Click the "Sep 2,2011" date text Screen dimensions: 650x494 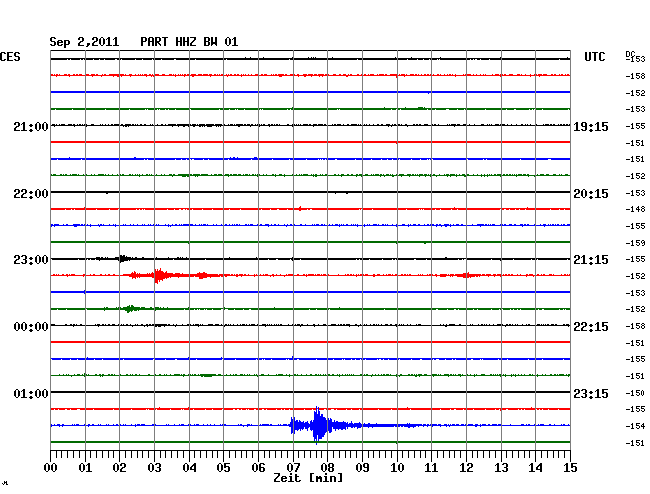84,42
